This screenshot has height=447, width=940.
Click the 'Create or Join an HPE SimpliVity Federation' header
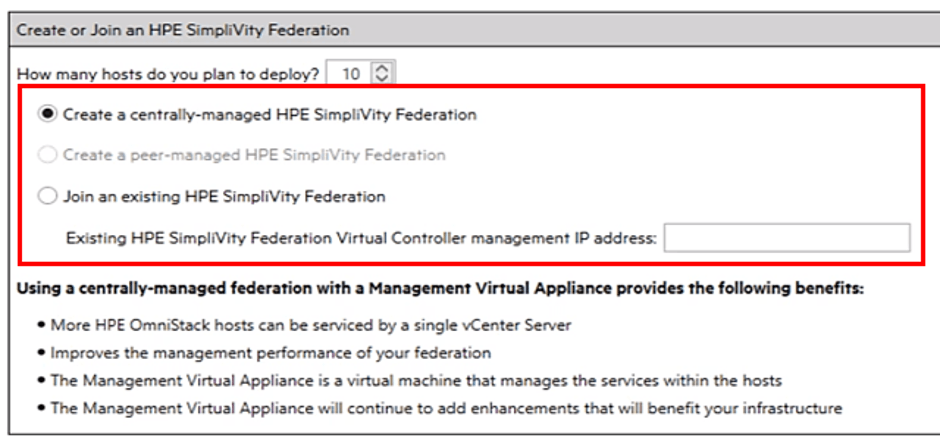point(183,30)
